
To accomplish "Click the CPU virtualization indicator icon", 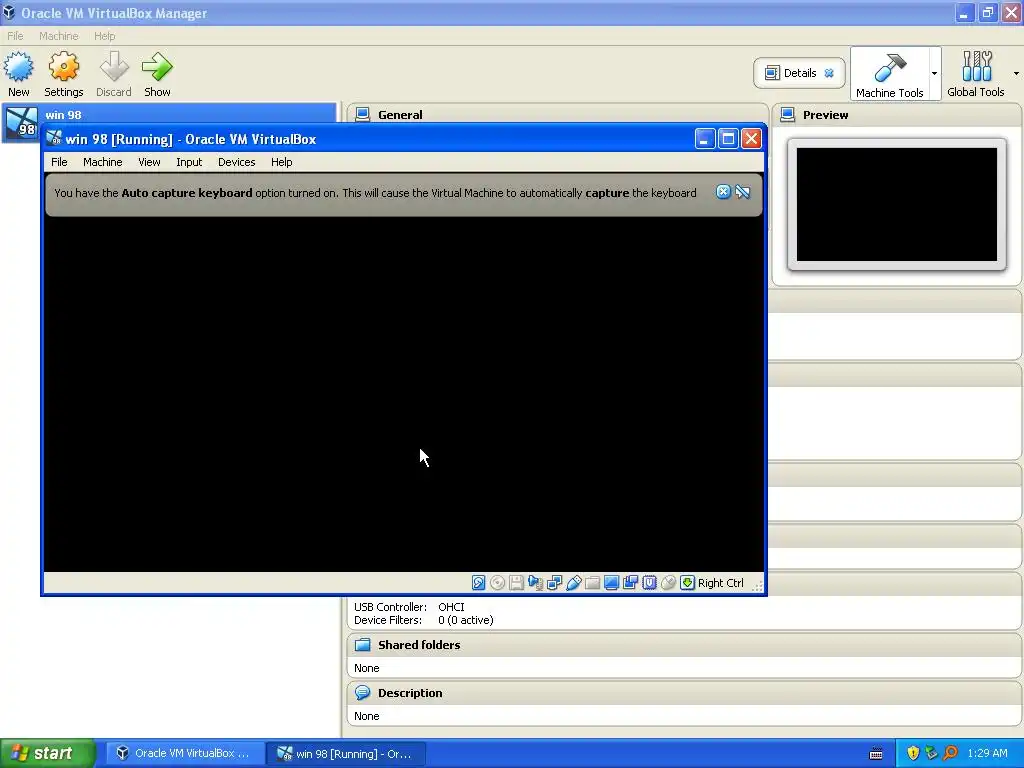I will (x=649, y=583).
